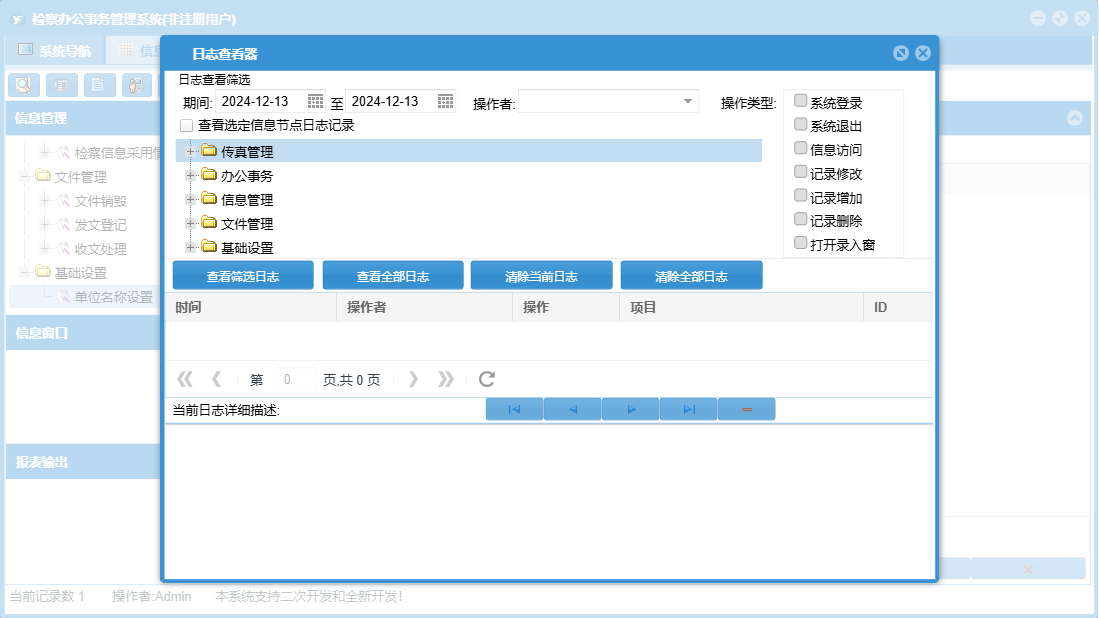Click the 查看筛选日志 button
1099x618 pixels.
pos(243,276)
